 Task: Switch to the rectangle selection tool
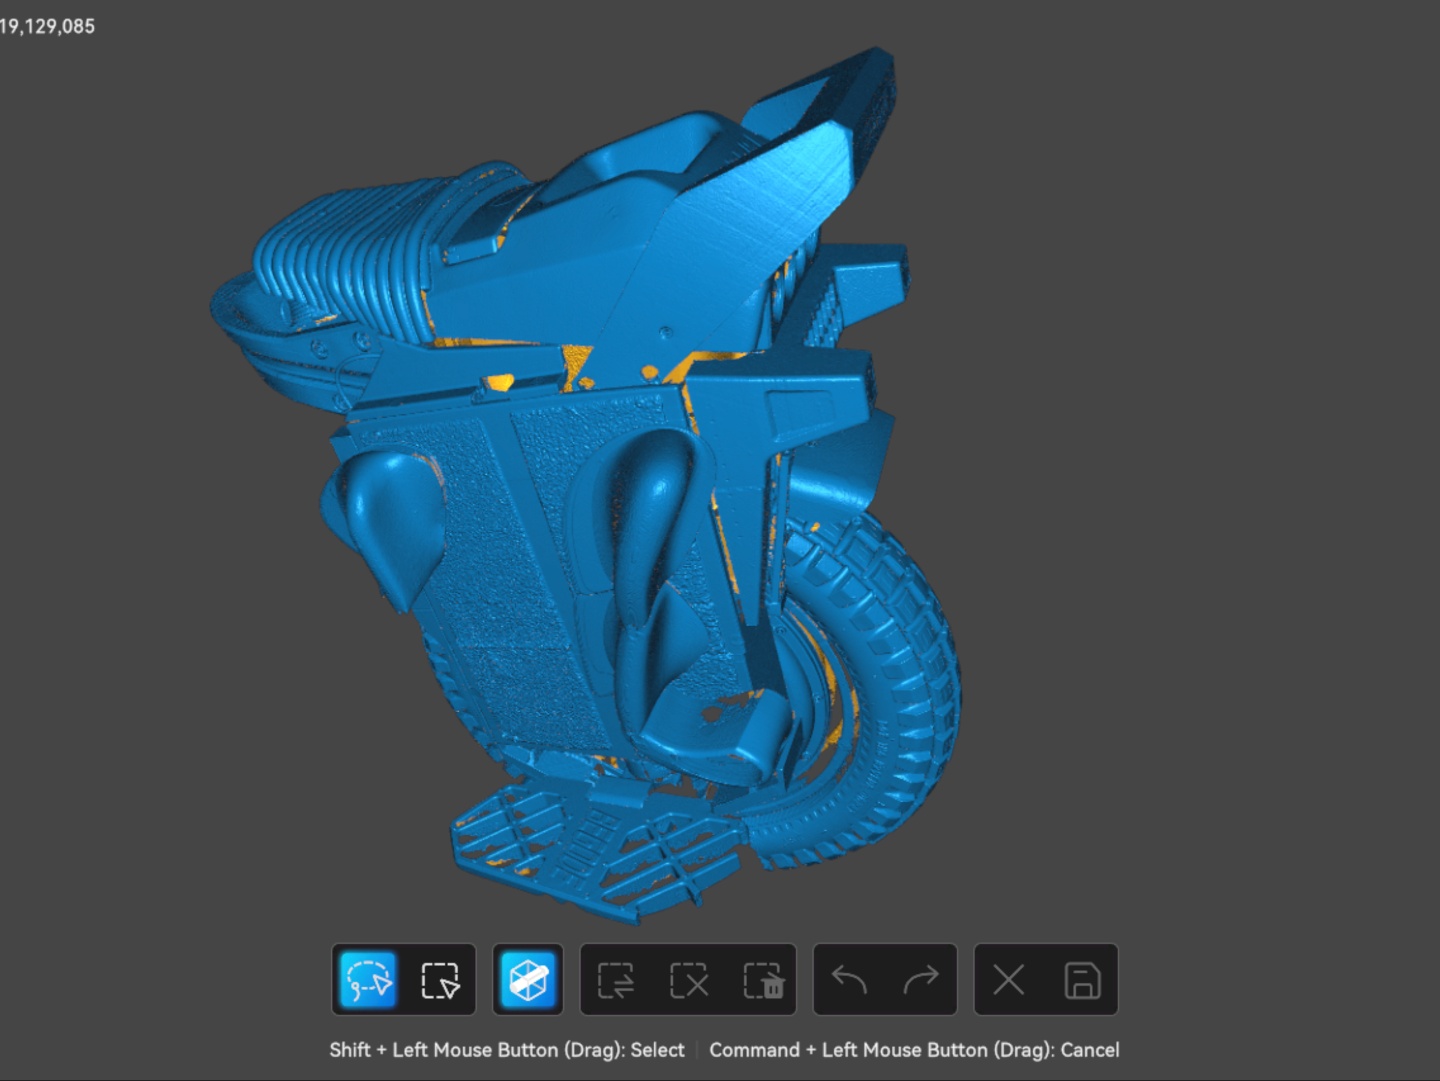coord(440,980)
